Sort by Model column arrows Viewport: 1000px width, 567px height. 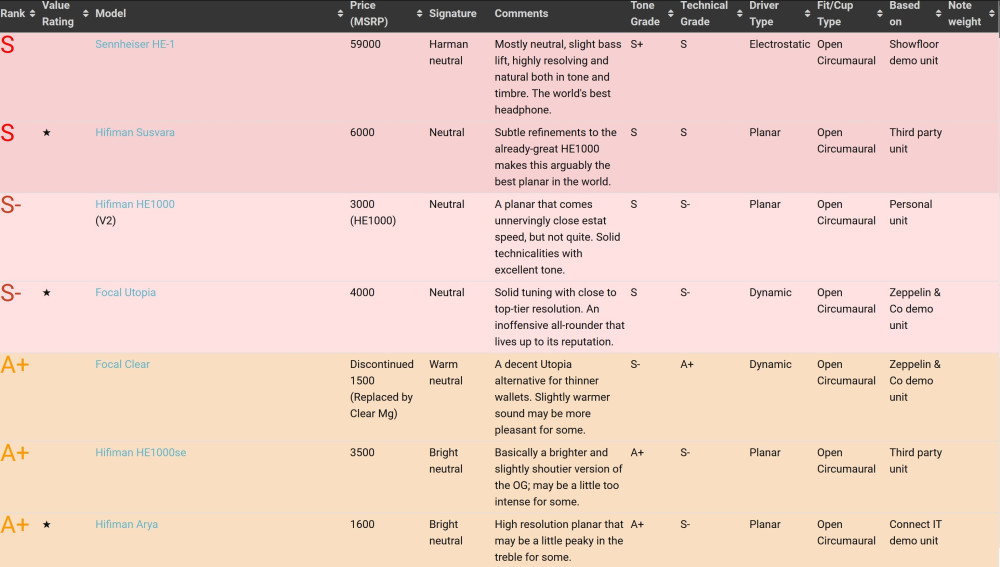pyautogui.click(x=340, y=13)
